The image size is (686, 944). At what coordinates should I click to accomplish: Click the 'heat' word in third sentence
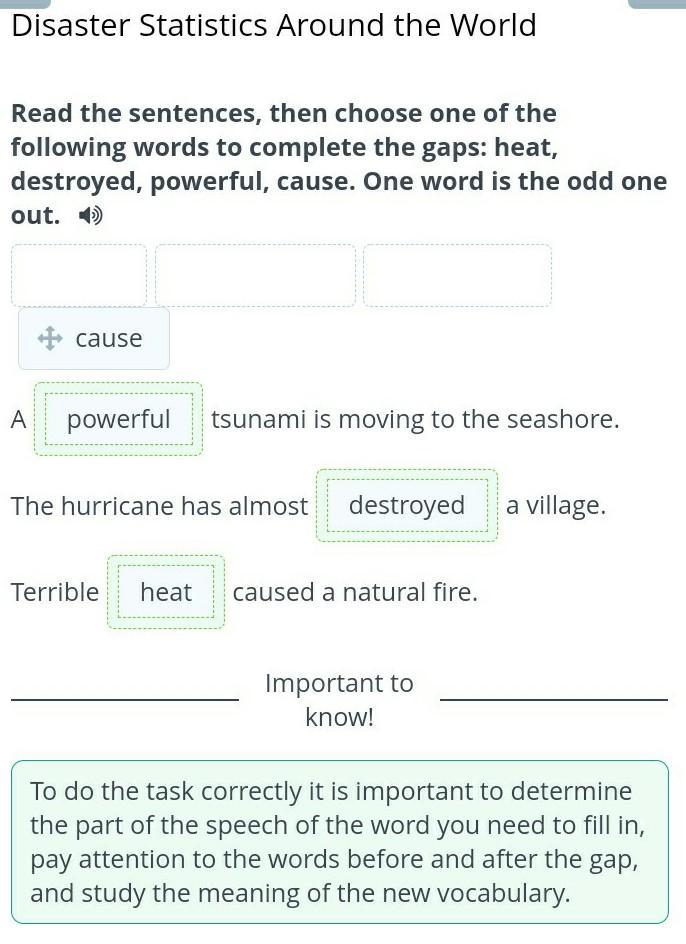(166, 592)
